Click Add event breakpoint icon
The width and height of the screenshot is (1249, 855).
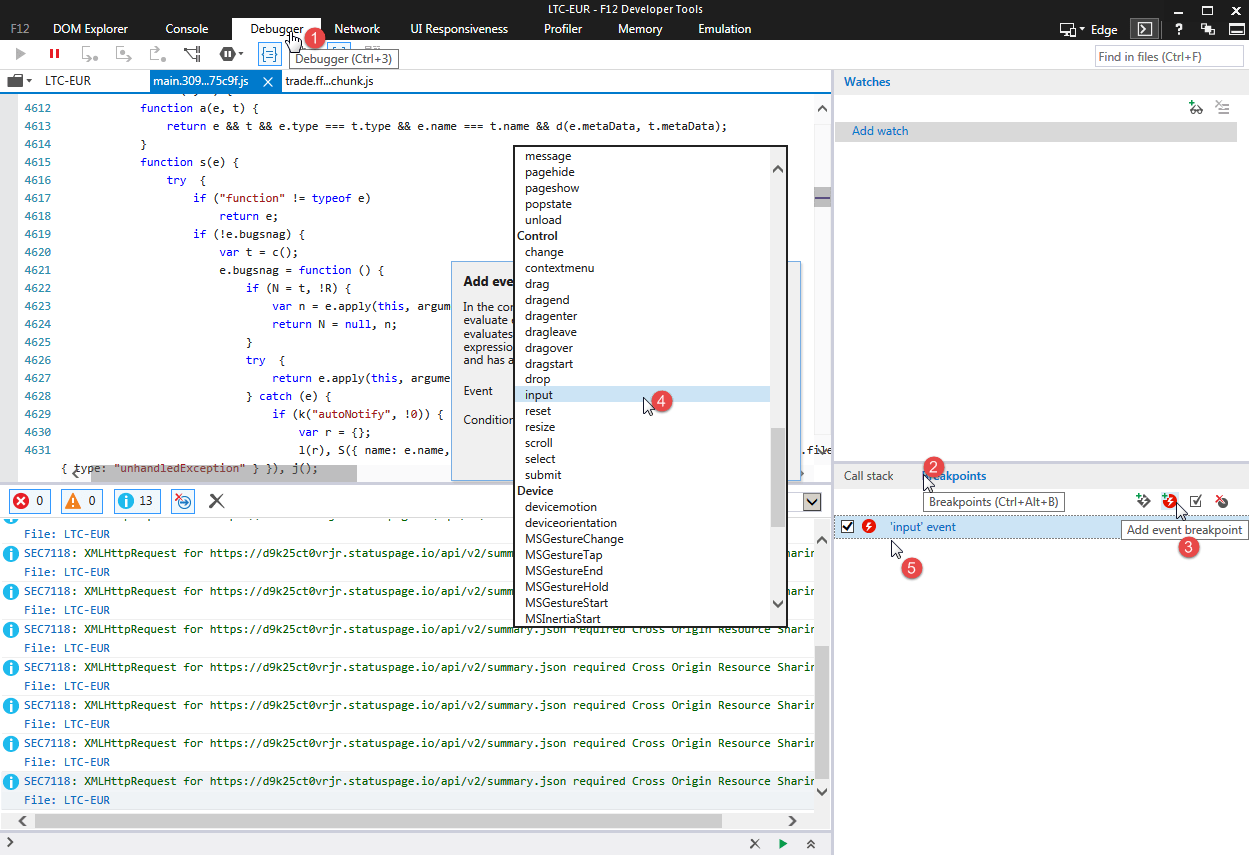tap(1169, 501)
